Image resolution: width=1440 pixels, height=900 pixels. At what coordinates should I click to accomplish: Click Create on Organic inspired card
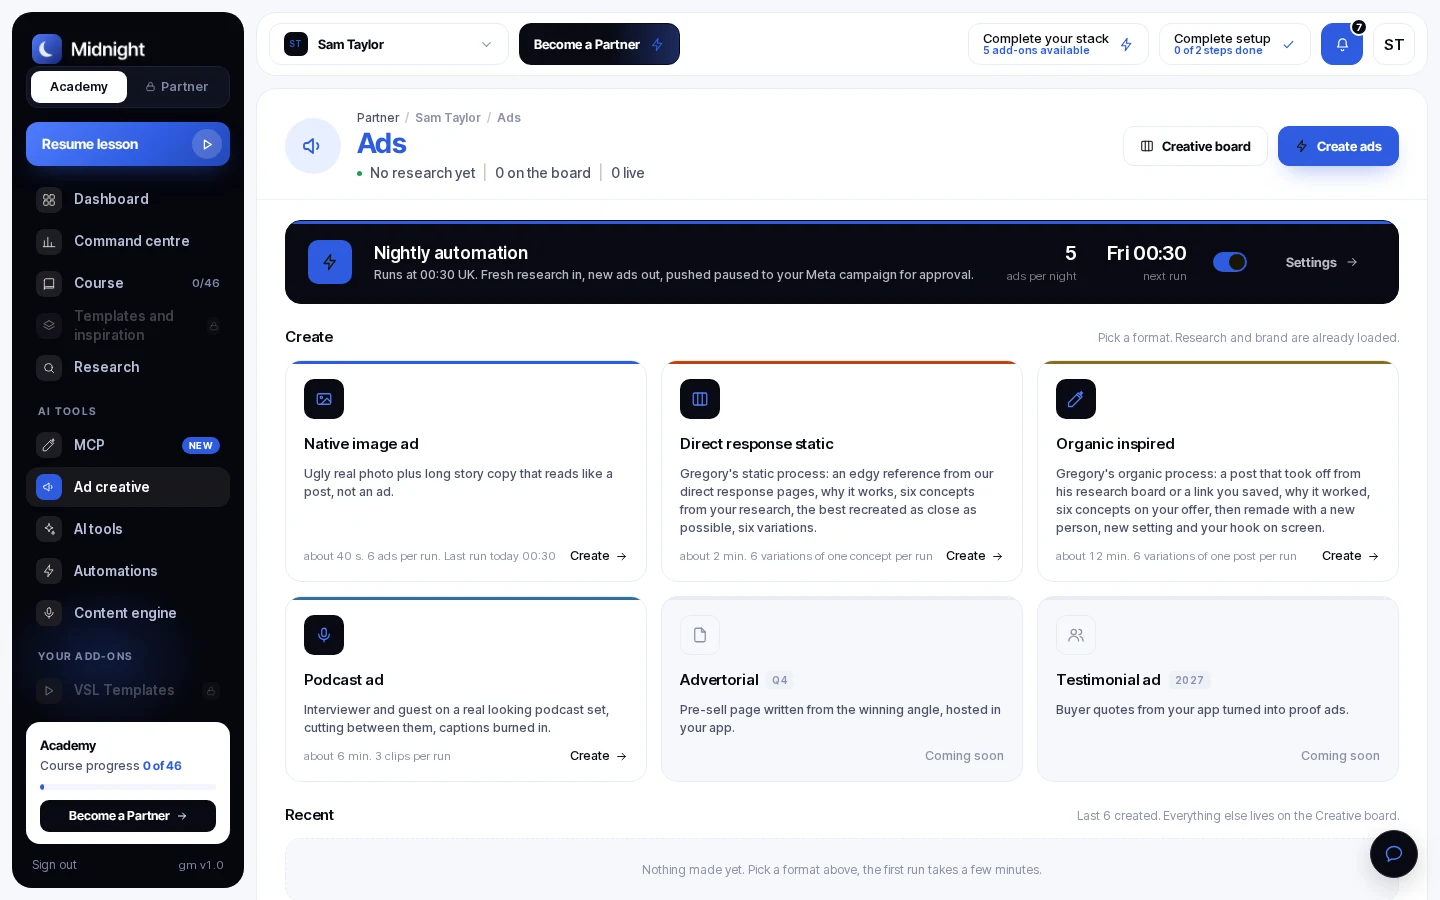[x=1350, y=556]
